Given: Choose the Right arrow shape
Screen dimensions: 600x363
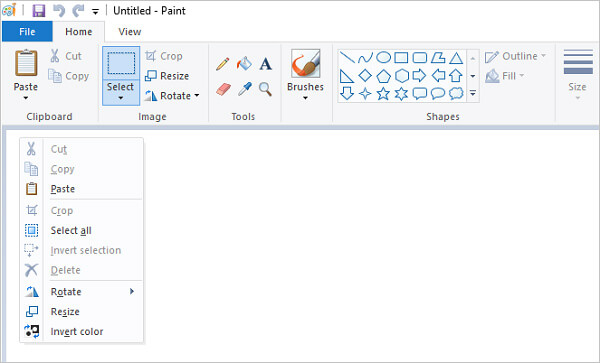Looking at the screenshot, I should (420, 76).
